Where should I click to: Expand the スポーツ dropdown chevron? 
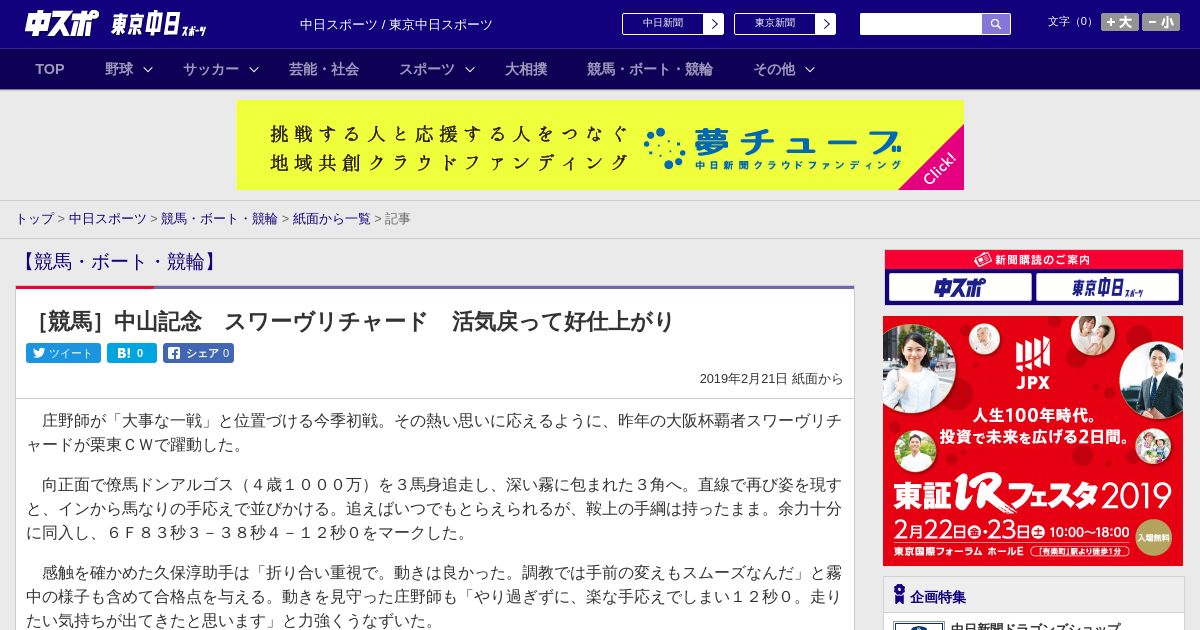470,69
